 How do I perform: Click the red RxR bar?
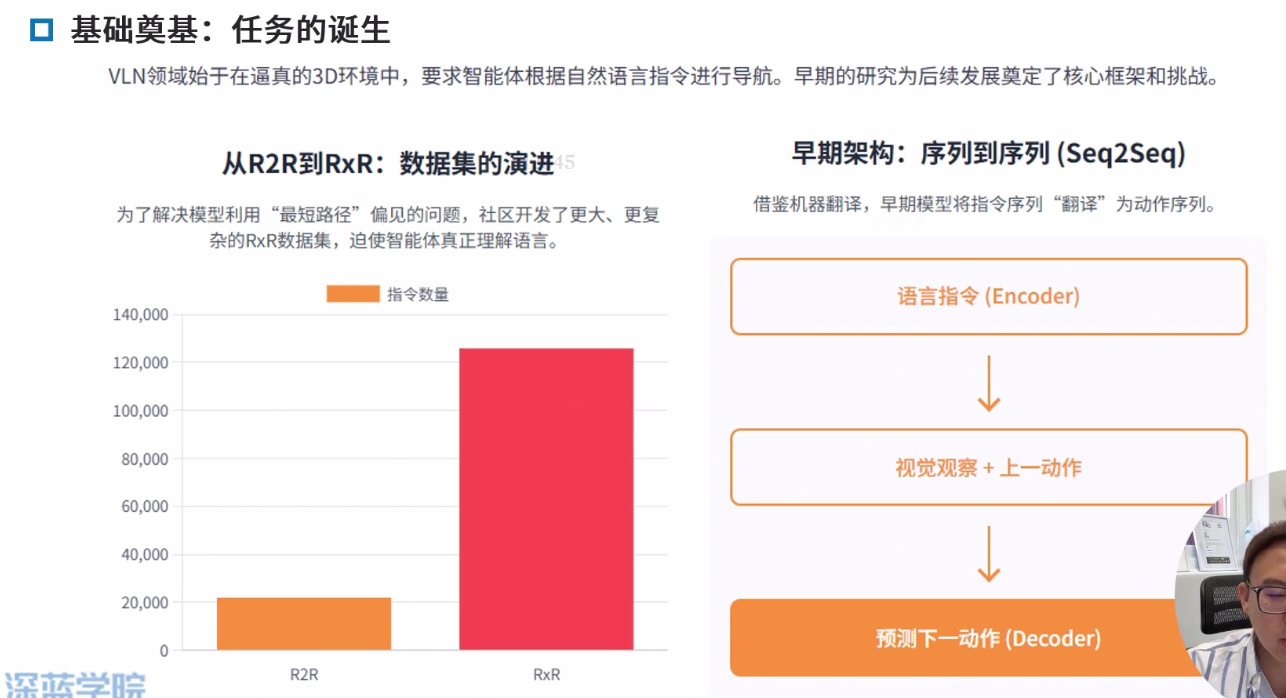(x=546, y=498)
